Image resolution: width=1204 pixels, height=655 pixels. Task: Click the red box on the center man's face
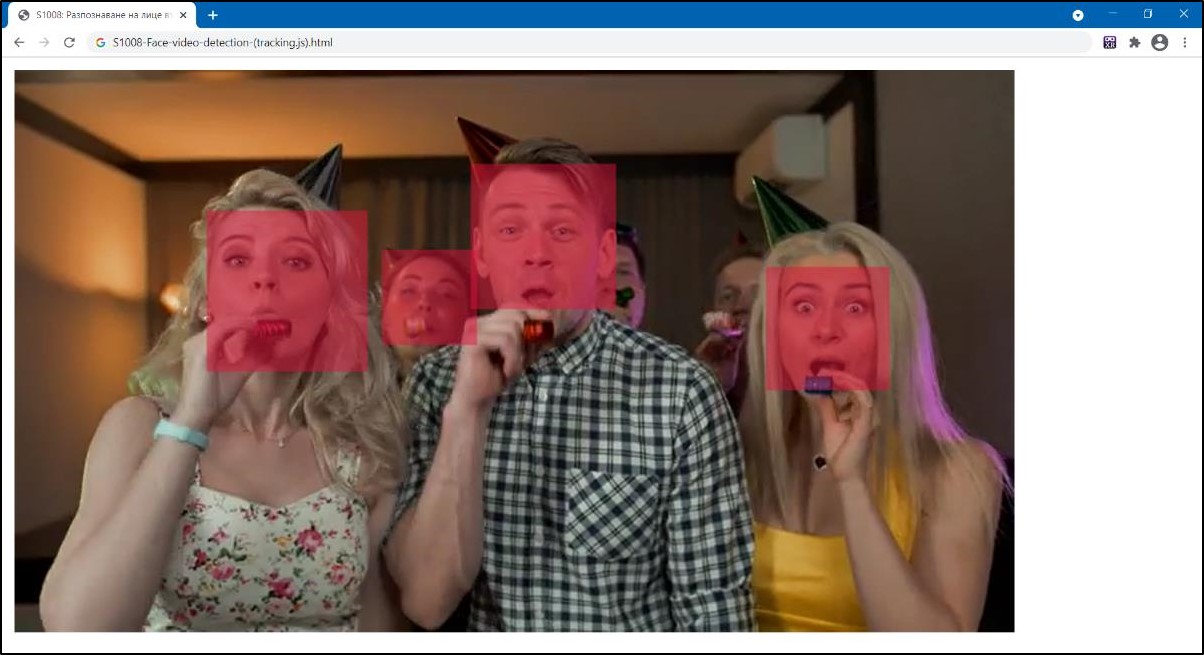coord(543,236)
